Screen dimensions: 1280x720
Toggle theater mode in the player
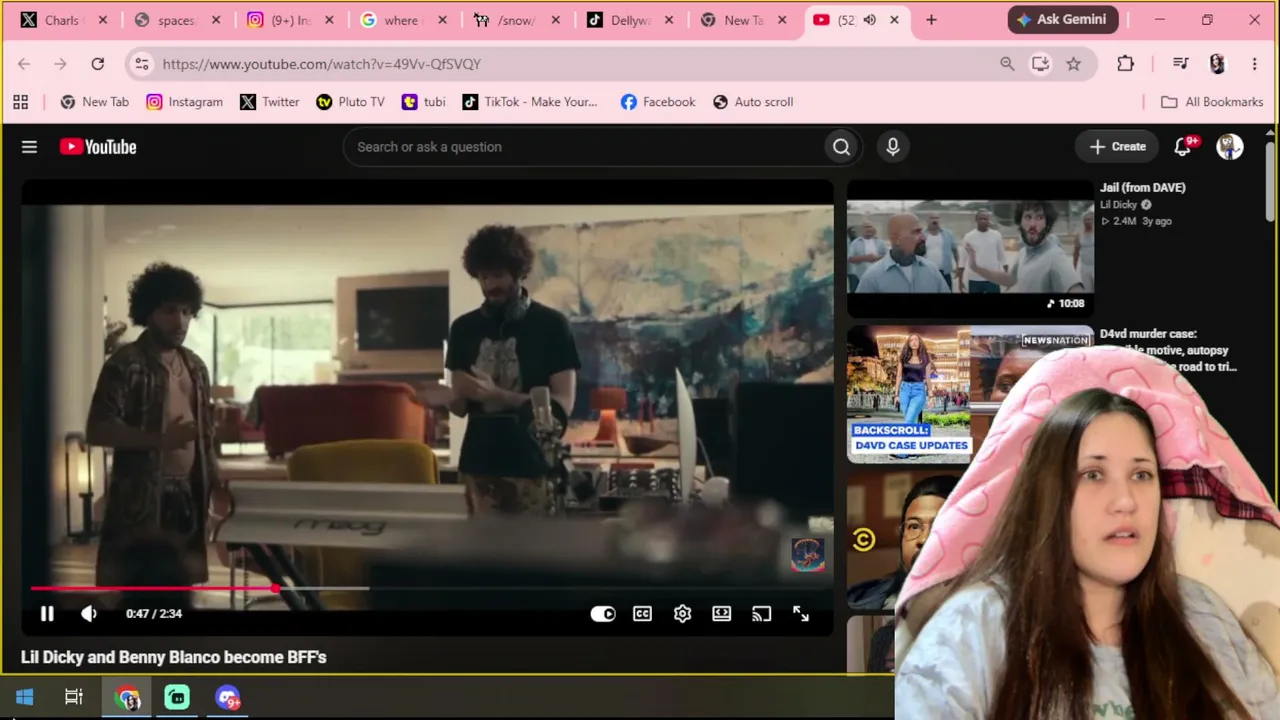point(722,614)
